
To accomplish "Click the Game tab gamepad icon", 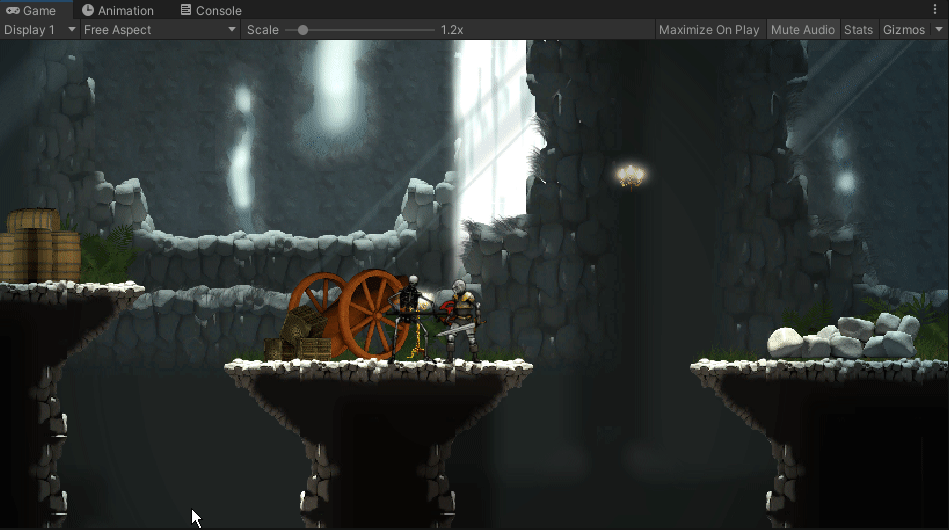I will (x=13, y=10).
